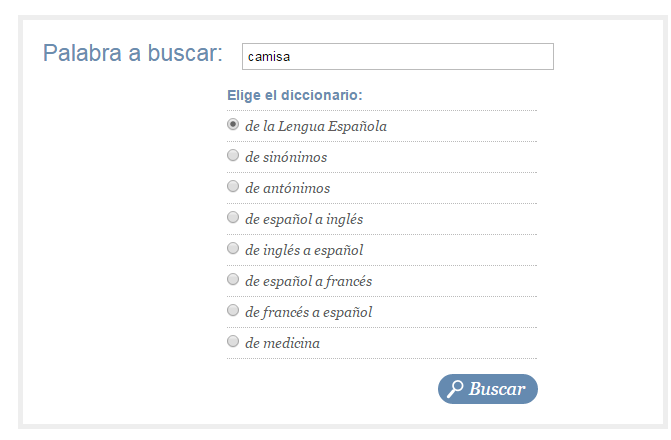
Task: Click the "de inglés a español" label text
Action: click(304, 250)
